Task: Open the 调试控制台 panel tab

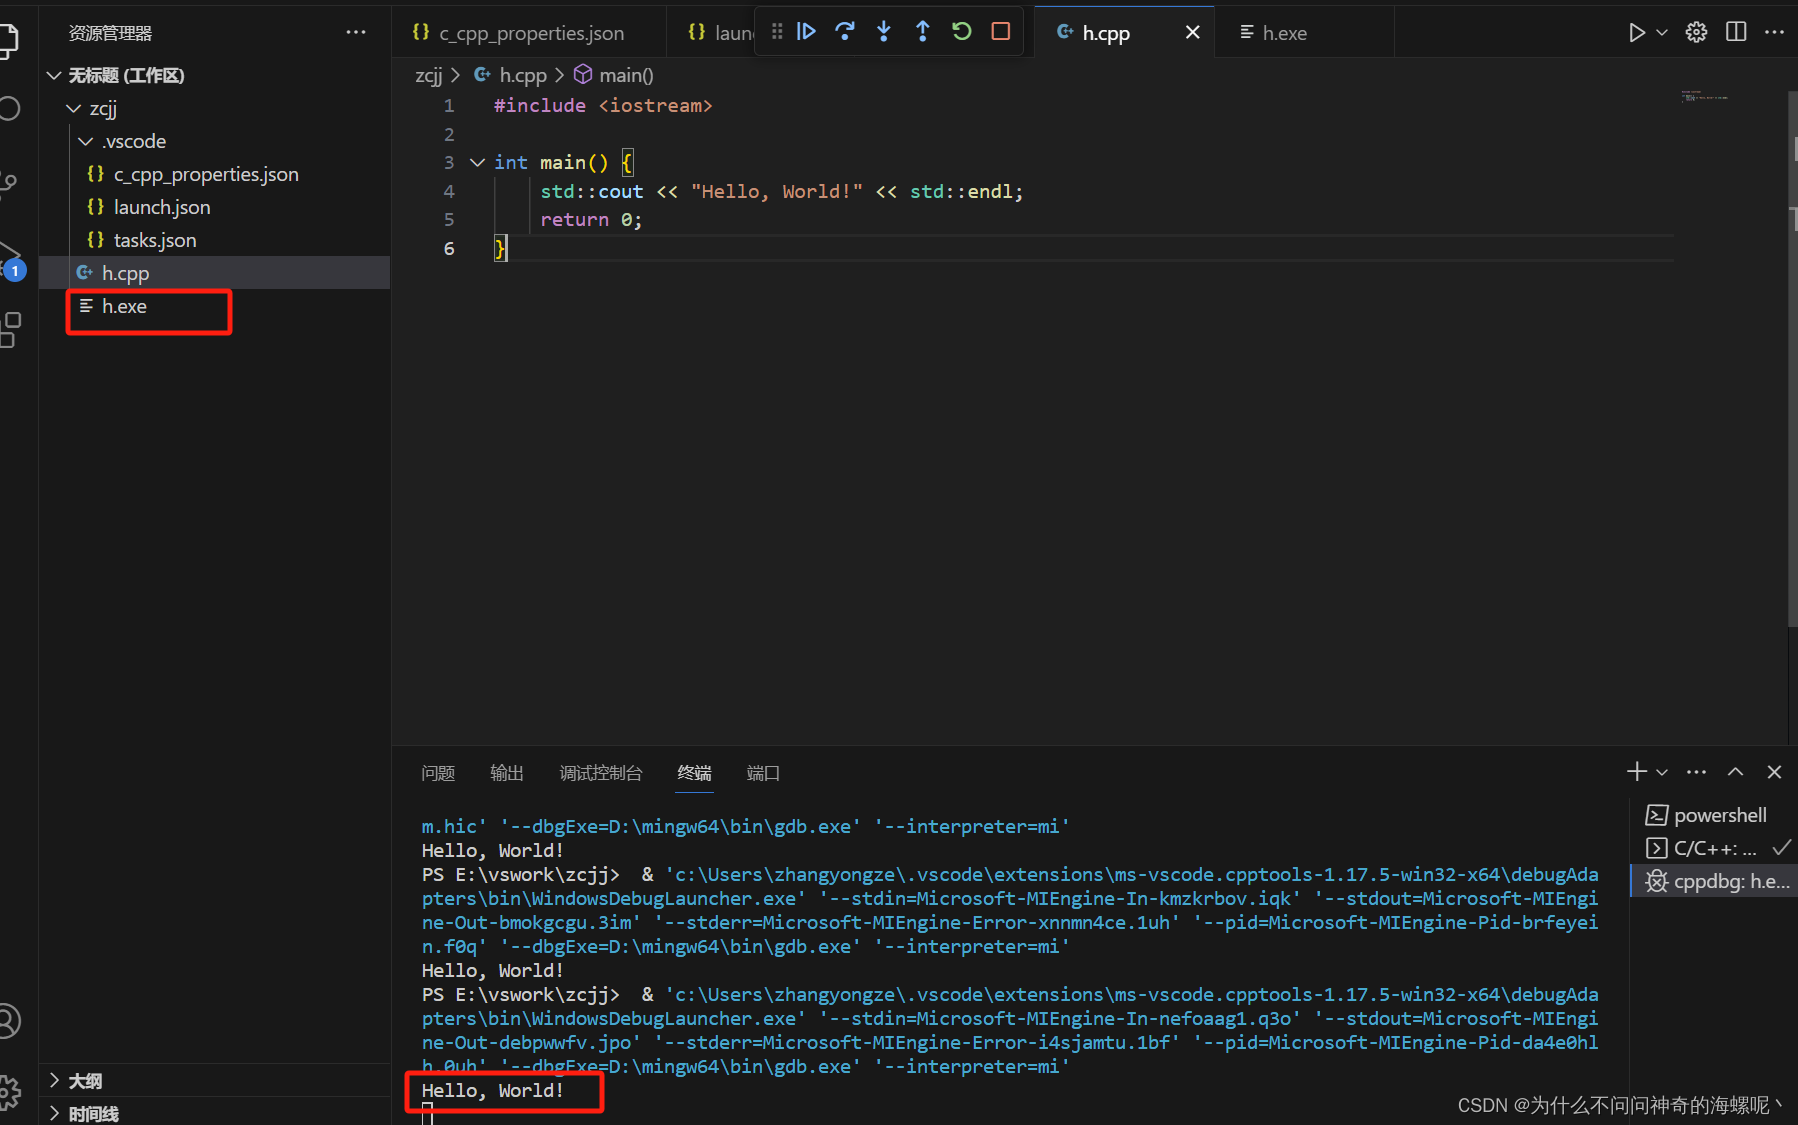Action: [601, 773]
